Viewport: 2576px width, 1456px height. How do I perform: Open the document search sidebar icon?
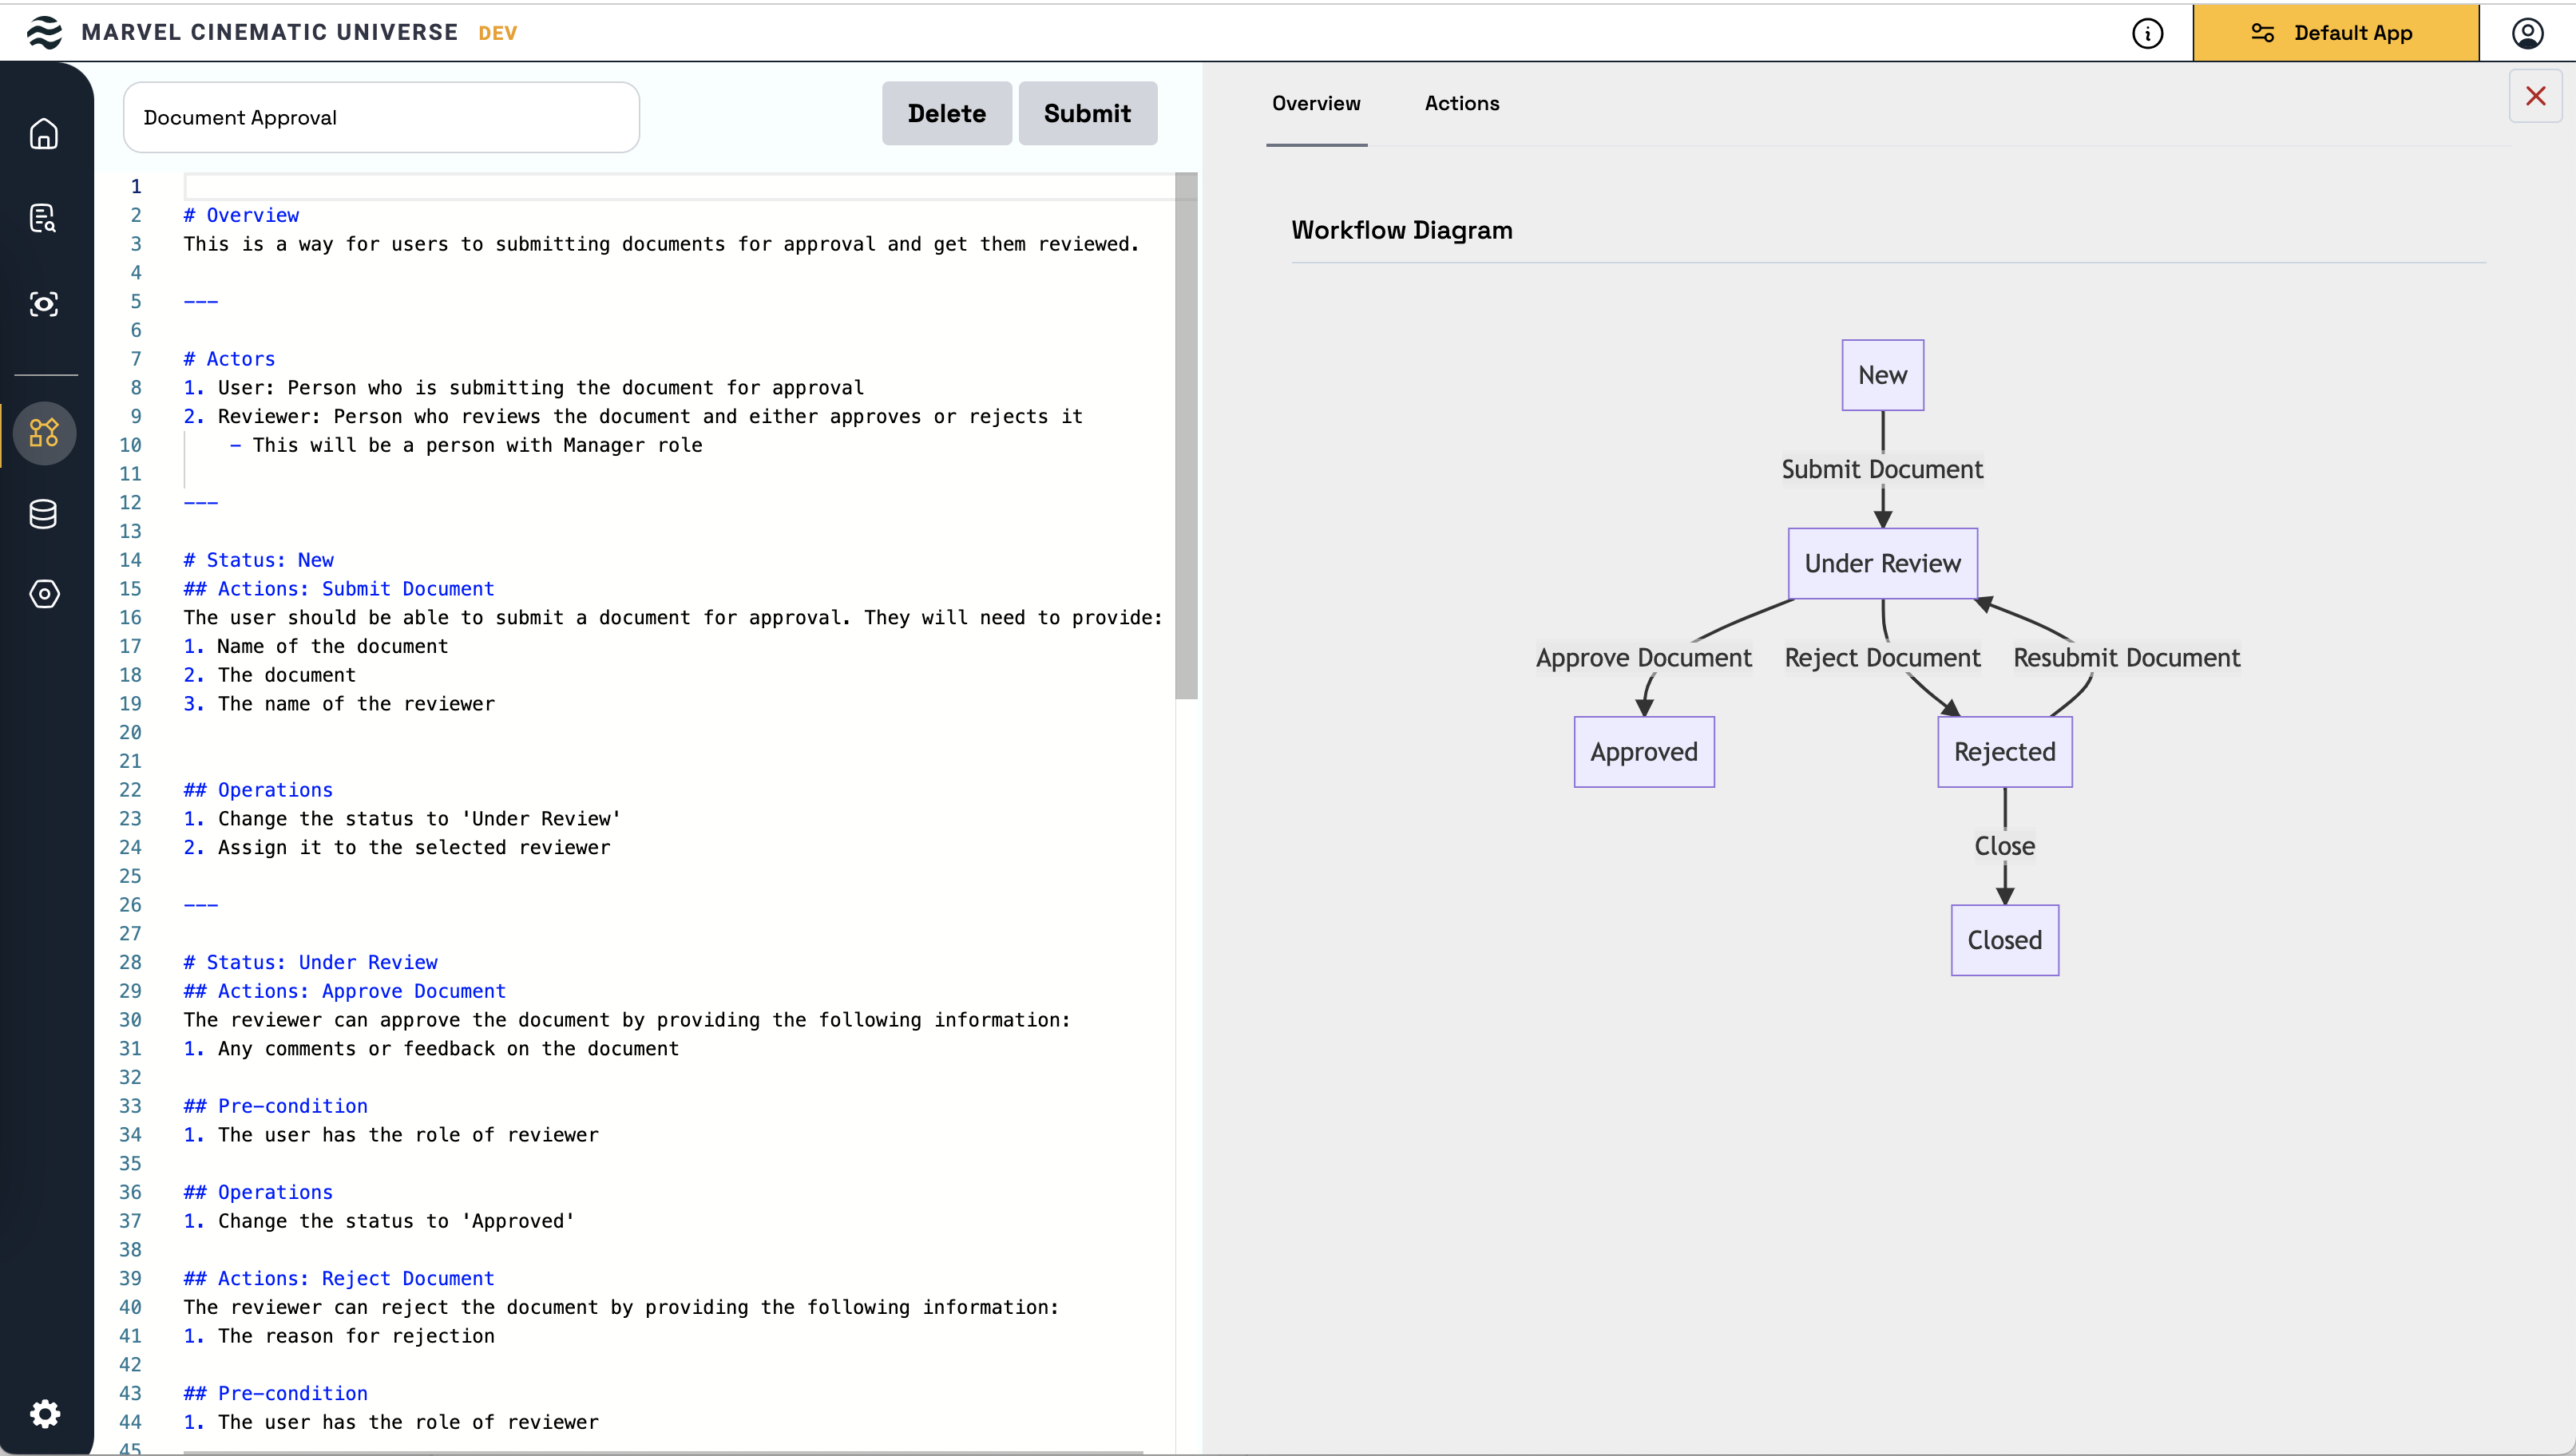pos(44,218)
